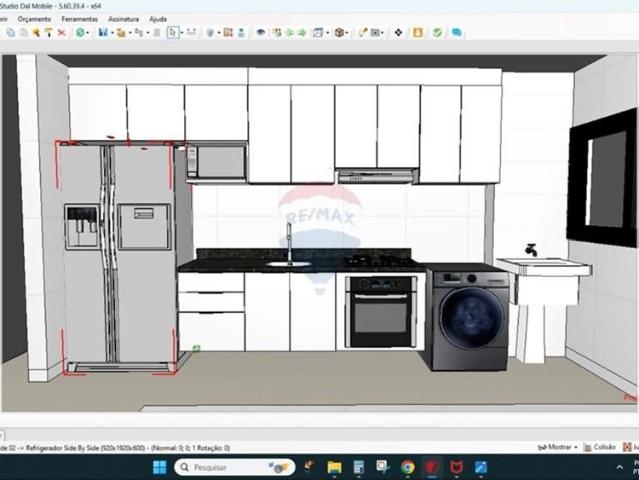639x480 pixels.
Task: Open the calculator app in the taskbar
Action: (359, 467)
